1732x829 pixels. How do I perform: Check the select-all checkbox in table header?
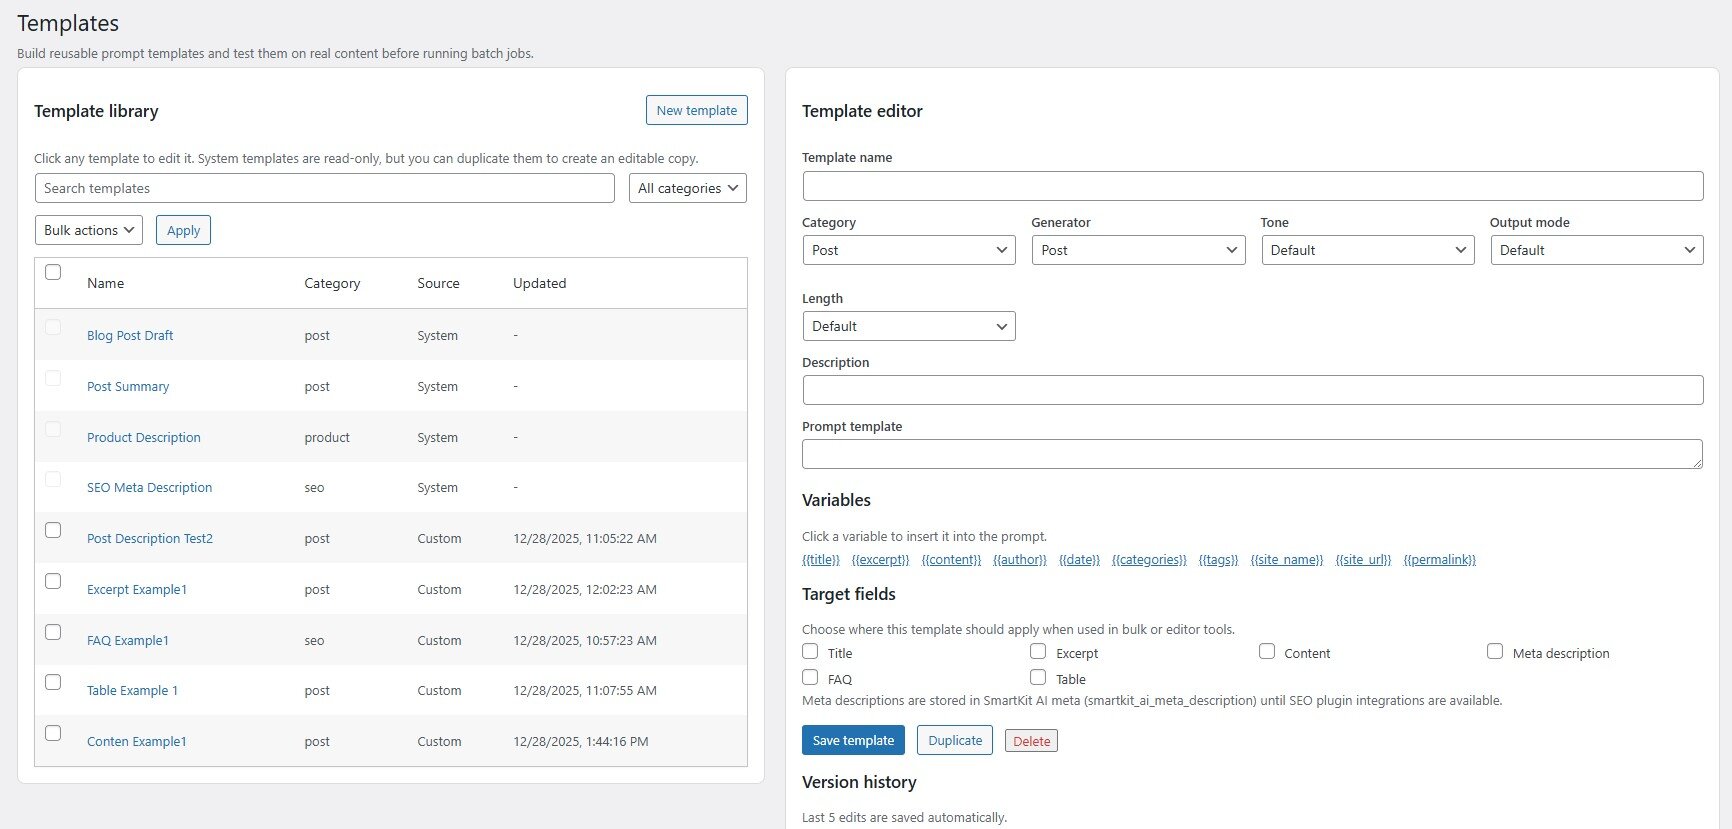[x=53, y=272]
